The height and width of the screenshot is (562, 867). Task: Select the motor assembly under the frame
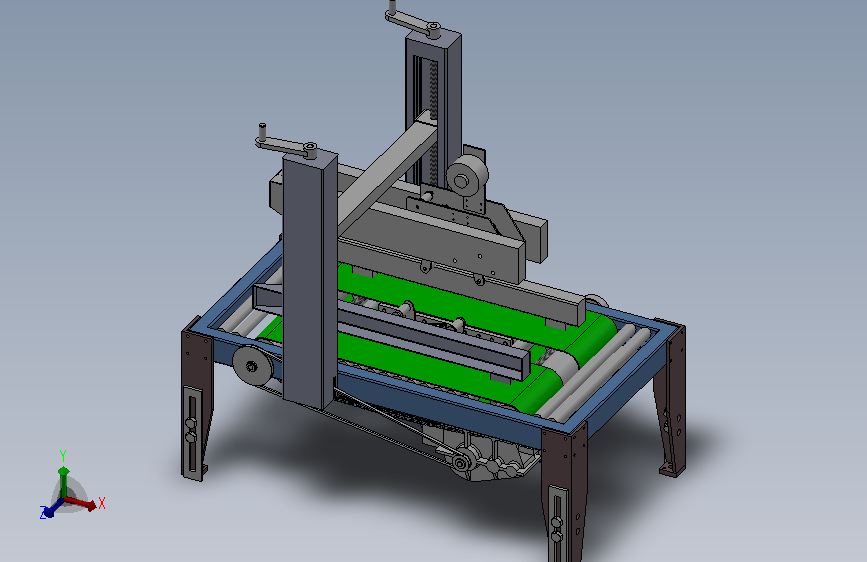[x=481, y=455]
